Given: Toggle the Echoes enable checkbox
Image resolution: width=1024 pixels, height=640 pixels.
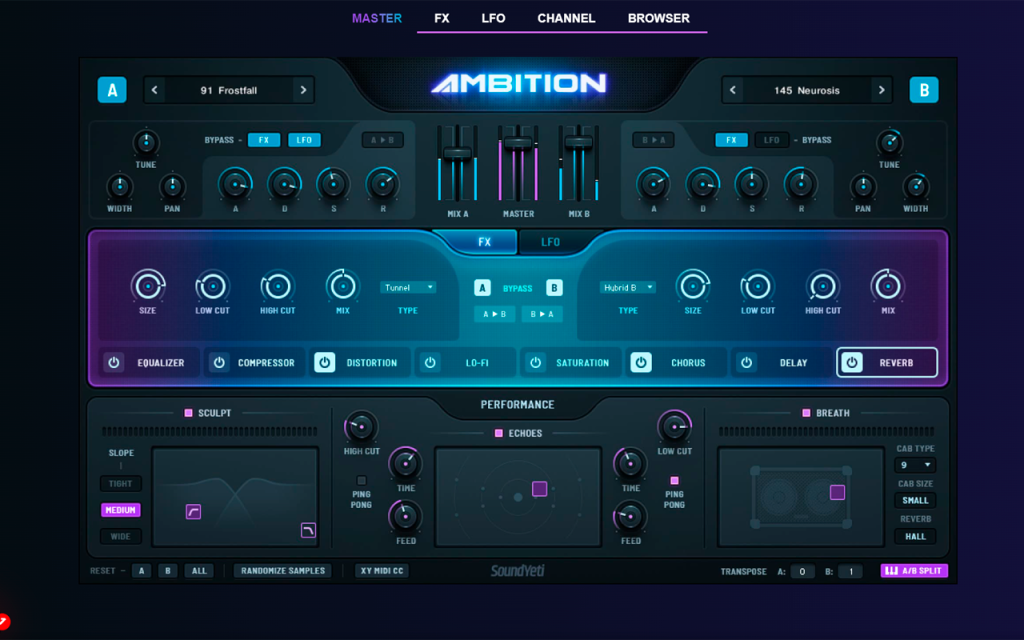Looking at the screenshot, I should point(499,433).
